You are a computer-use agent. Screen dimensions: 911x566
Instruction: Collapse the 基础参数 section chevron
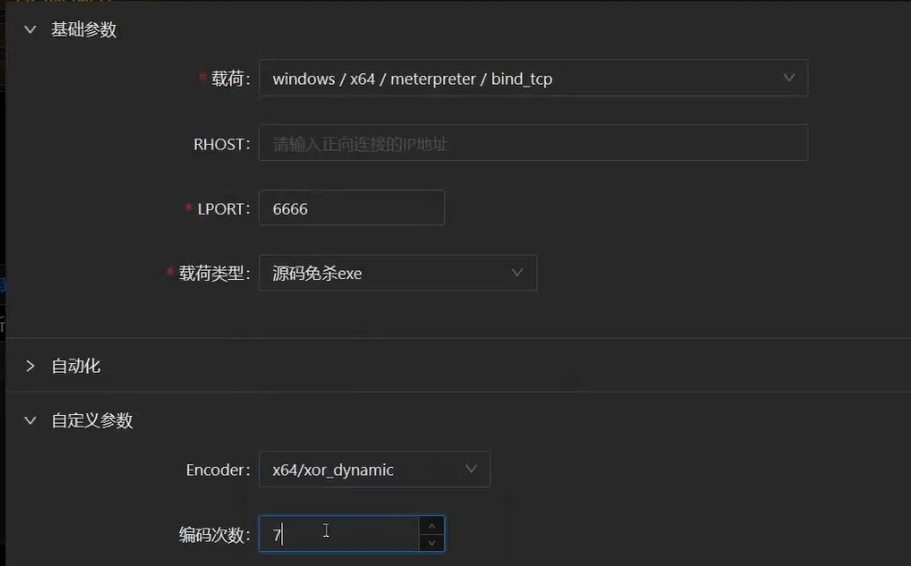coord(30,30)
